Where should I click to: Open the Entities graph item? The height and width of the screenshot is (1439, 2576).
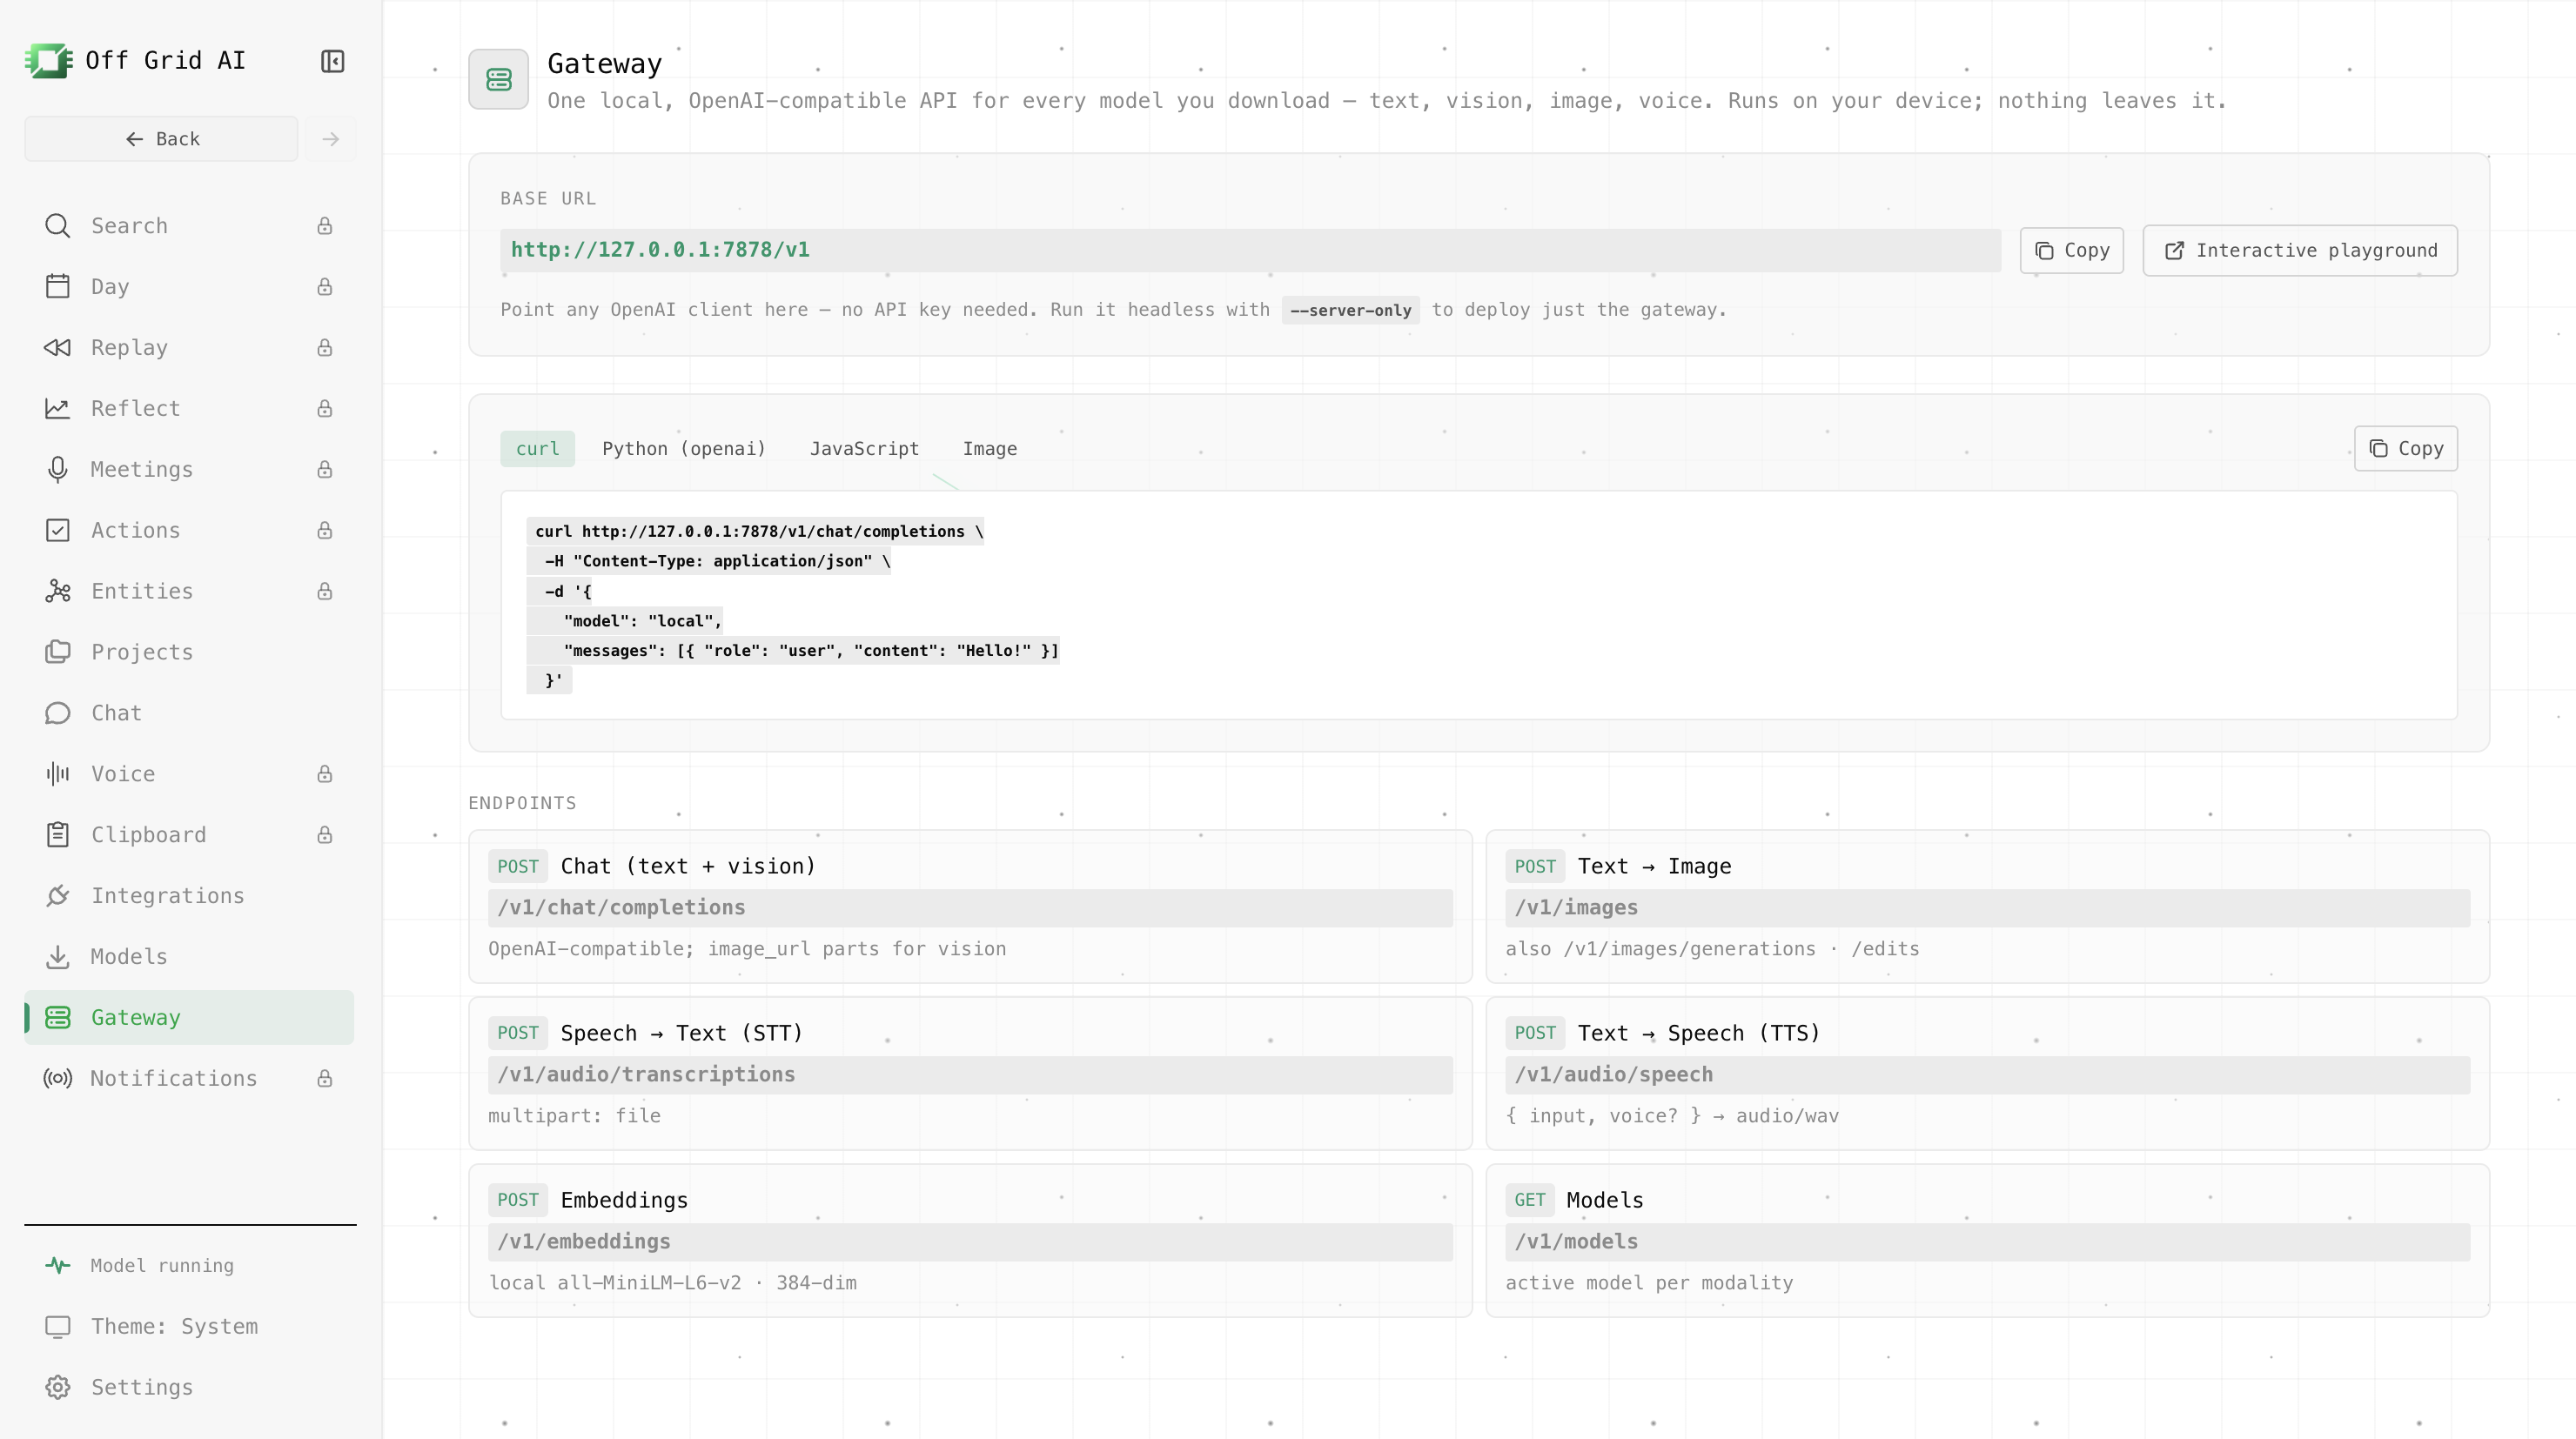[x=189, y=592]
